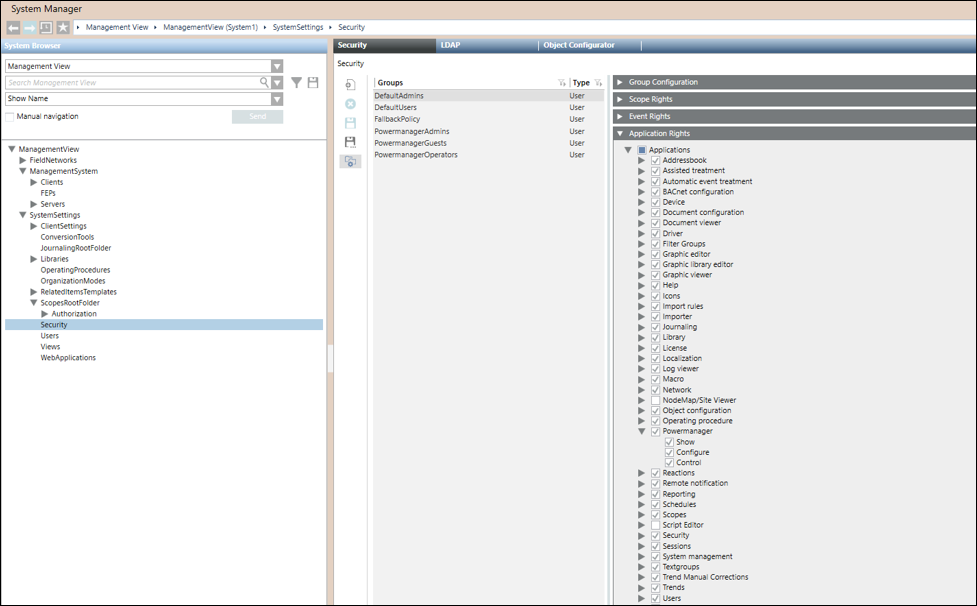Expand the FieldNetworks tree node

pos(23,160)
